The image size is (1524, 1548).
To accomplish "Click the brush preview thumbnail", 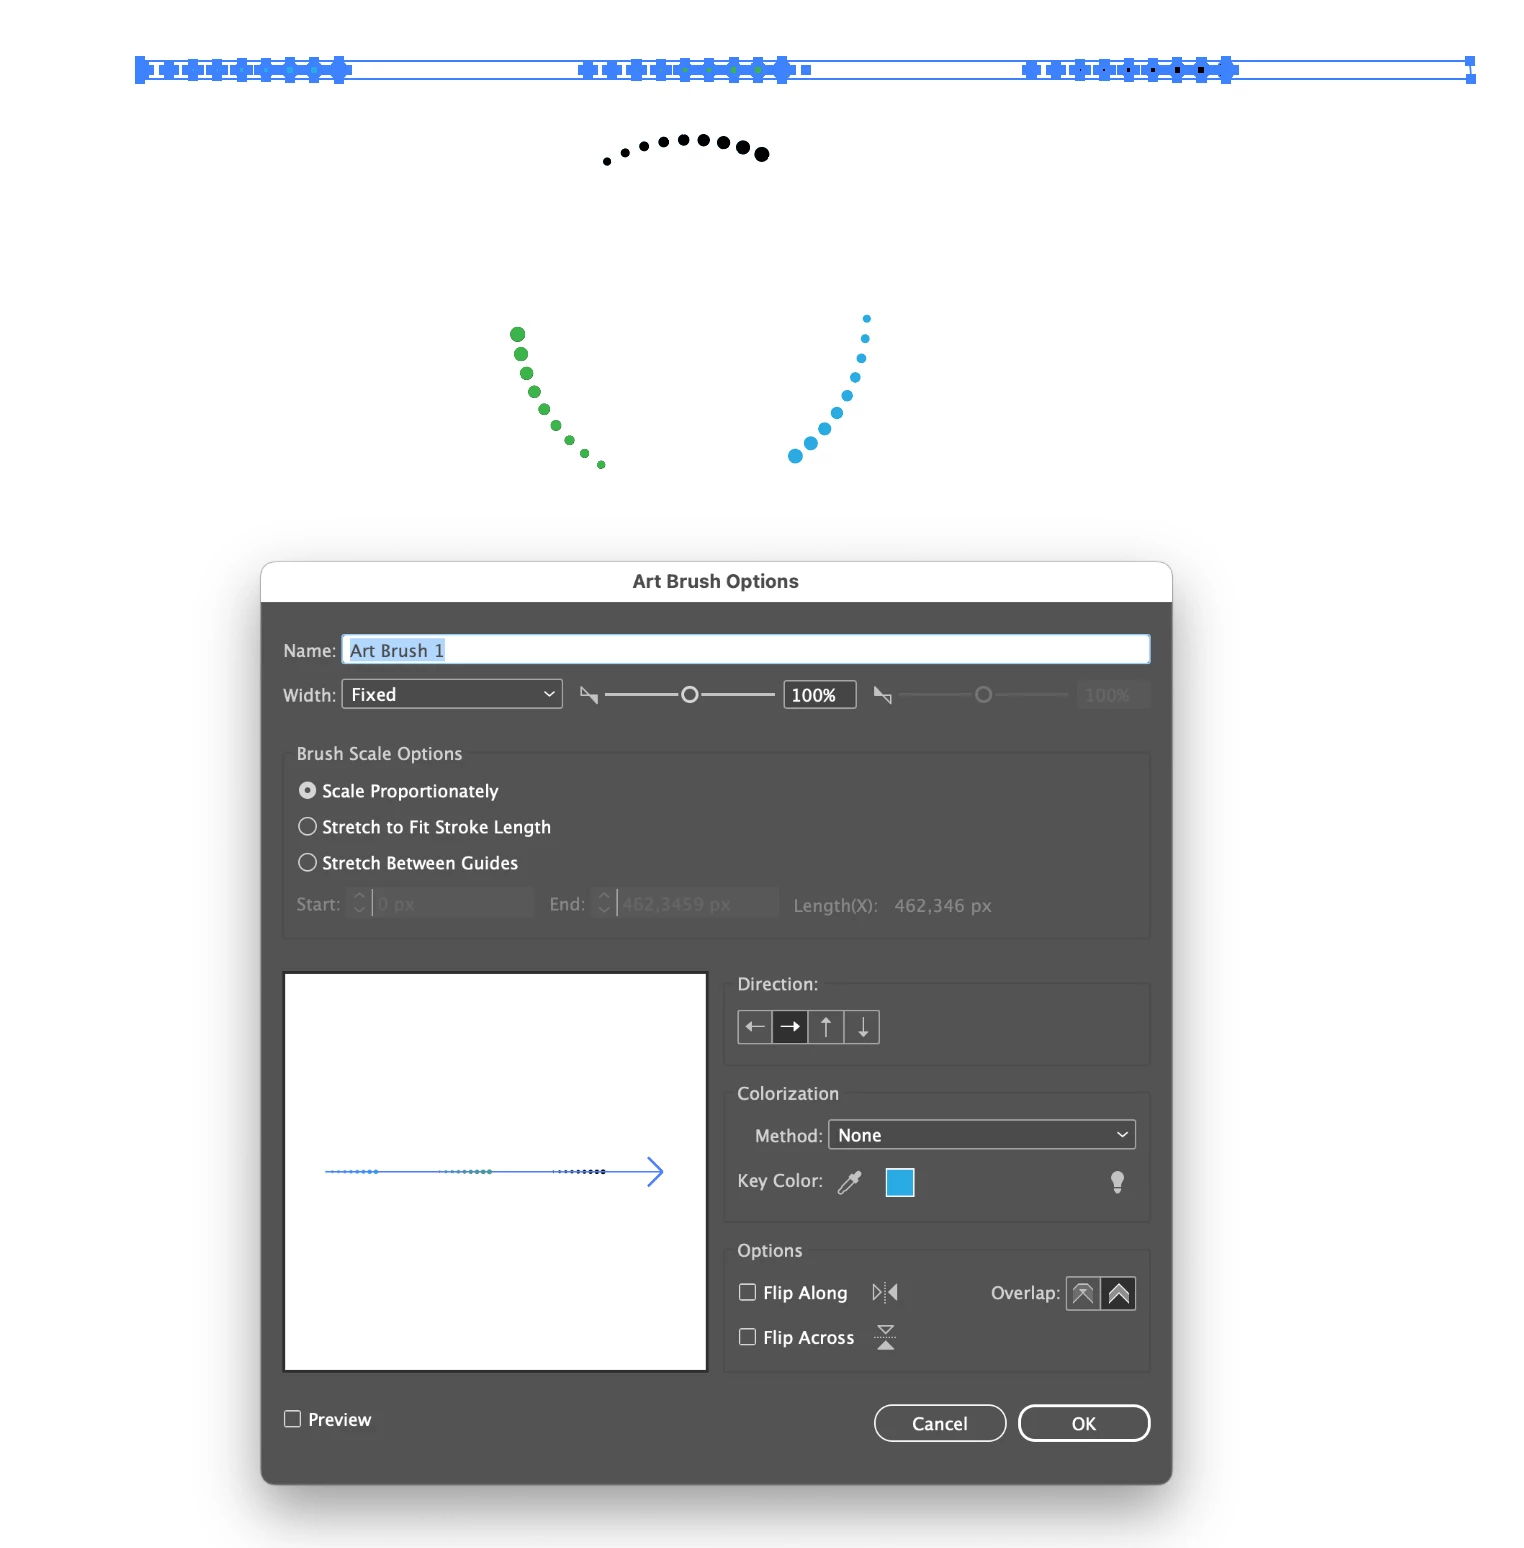I will coord(495,1172).
